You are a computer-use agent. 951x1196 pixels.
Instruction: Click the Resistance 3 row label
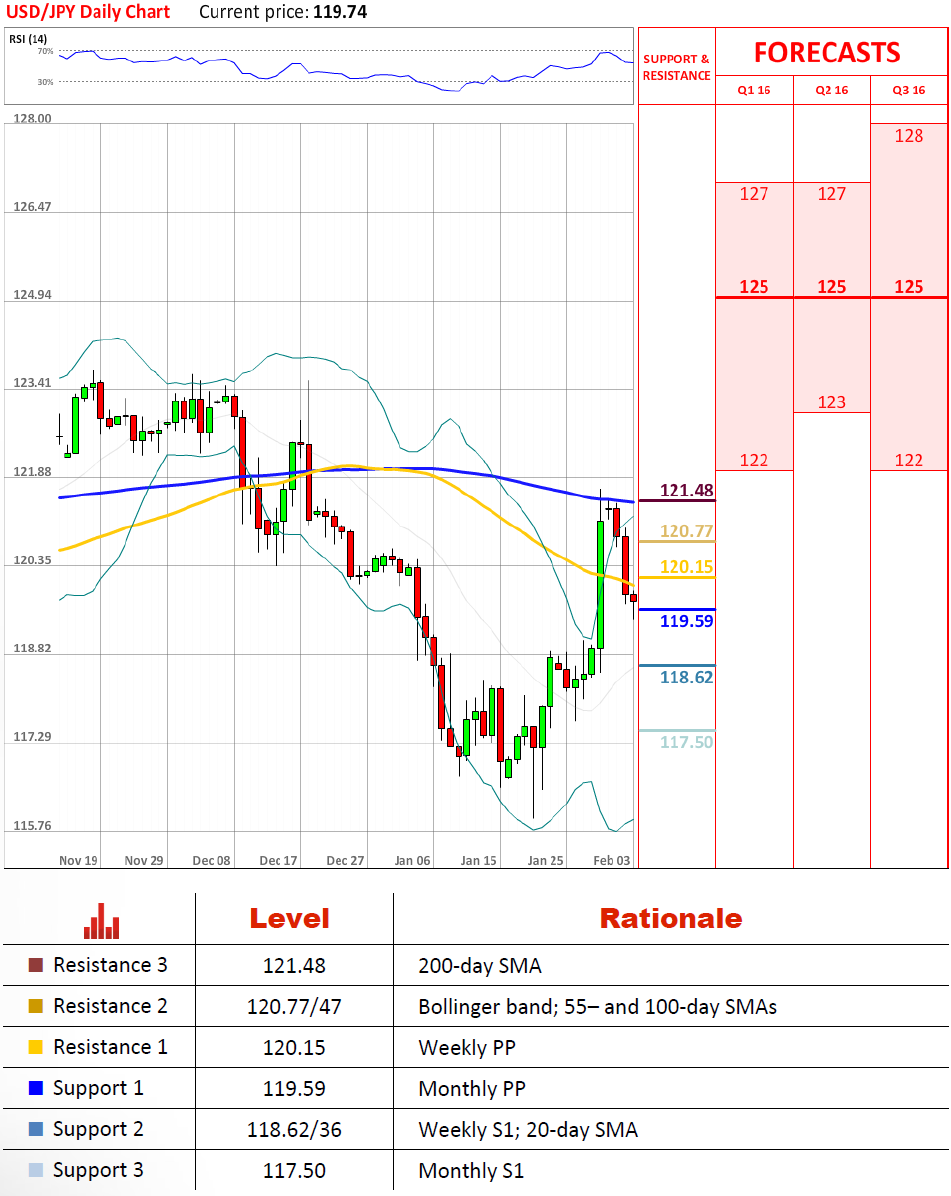tap(110, 965)
